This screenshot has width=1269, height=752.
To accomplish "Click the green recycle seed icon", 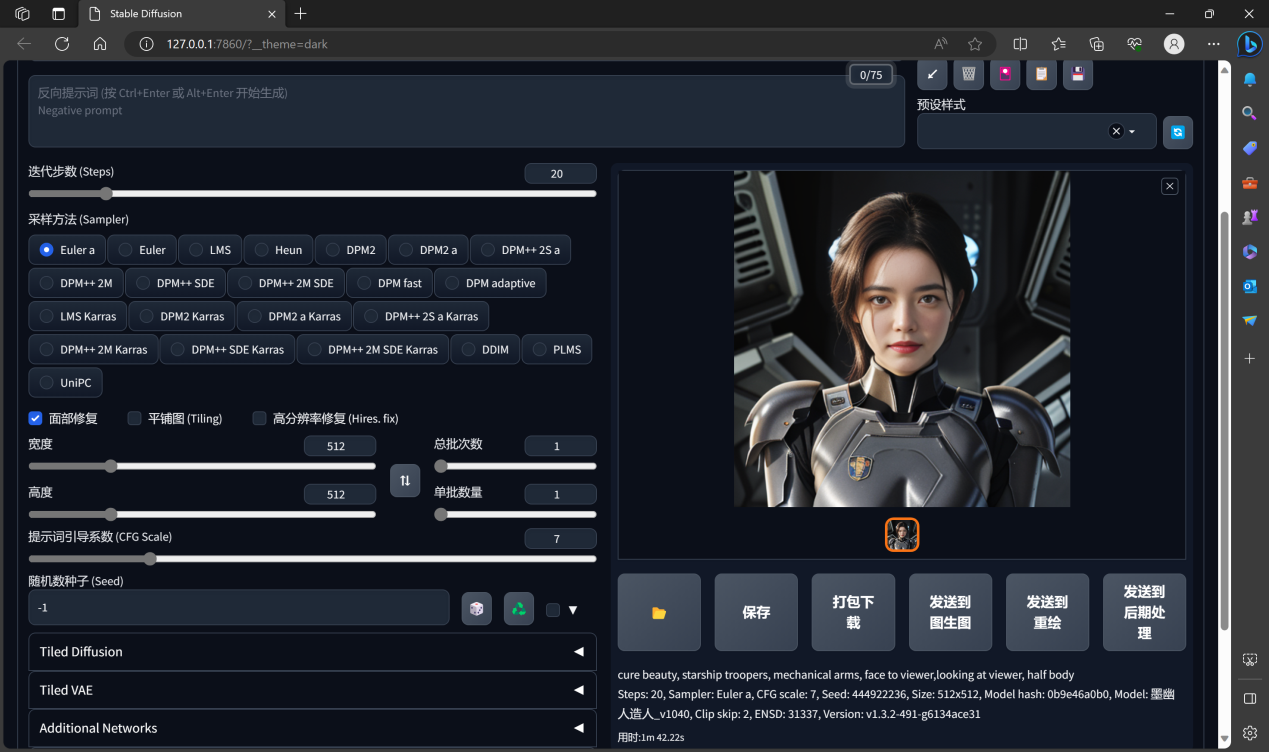I will (x=519, y=608).
